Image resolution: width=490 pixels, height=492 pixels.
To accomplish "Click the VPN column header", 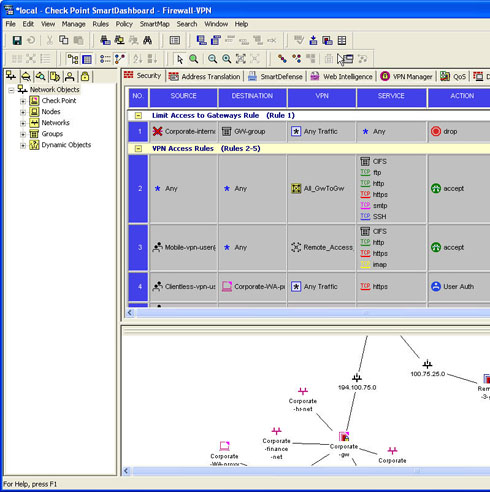I will tap(322, 98).
